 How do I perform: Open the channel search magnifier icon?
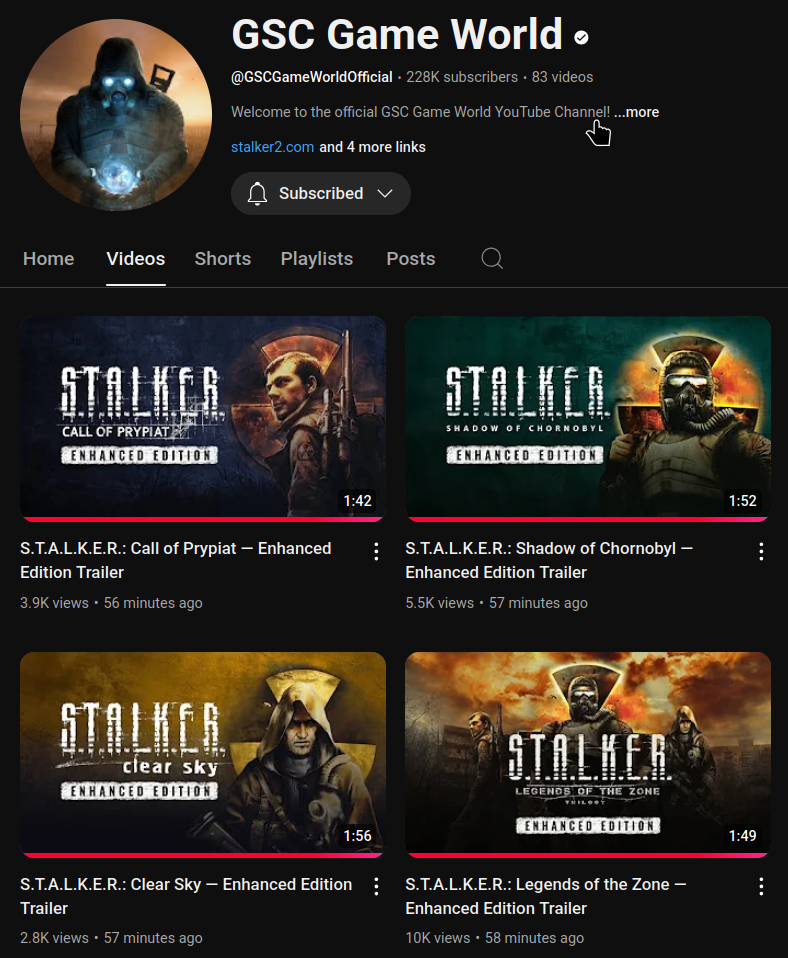click(492, 258)
